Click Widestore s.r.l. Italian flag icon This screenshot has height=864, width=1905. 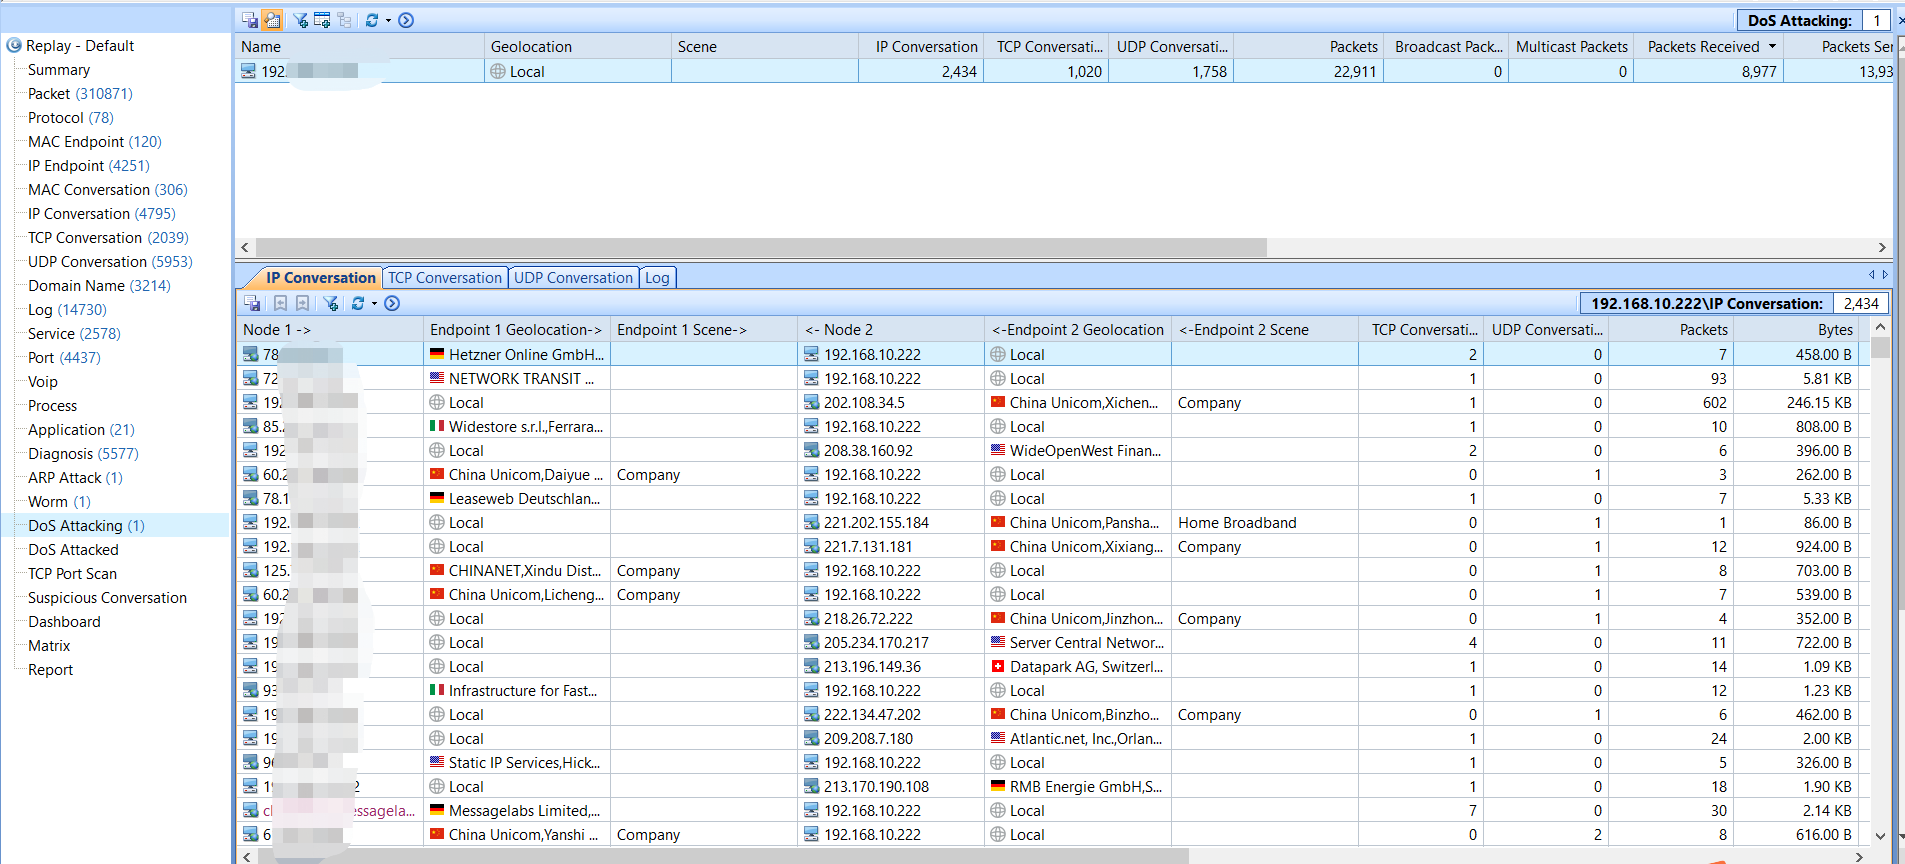point(437,426)
